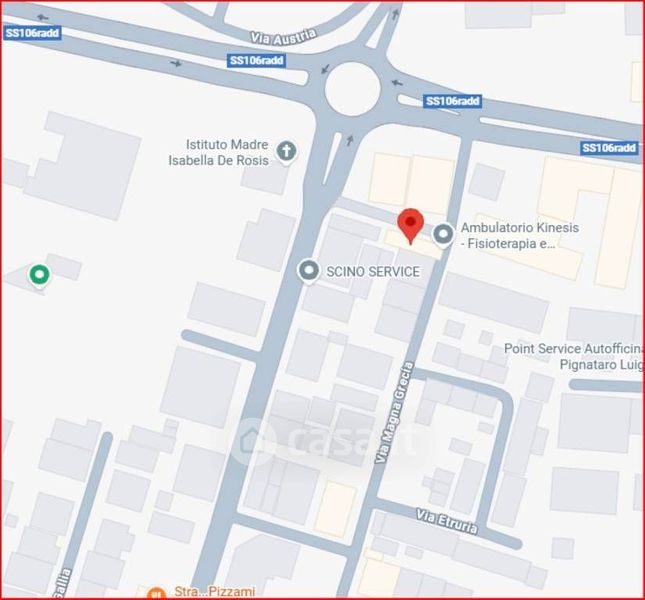Viewport: 645px width, 600px height.
Task: Open the SCINO SERVICE label
Action: pos(373,271)
